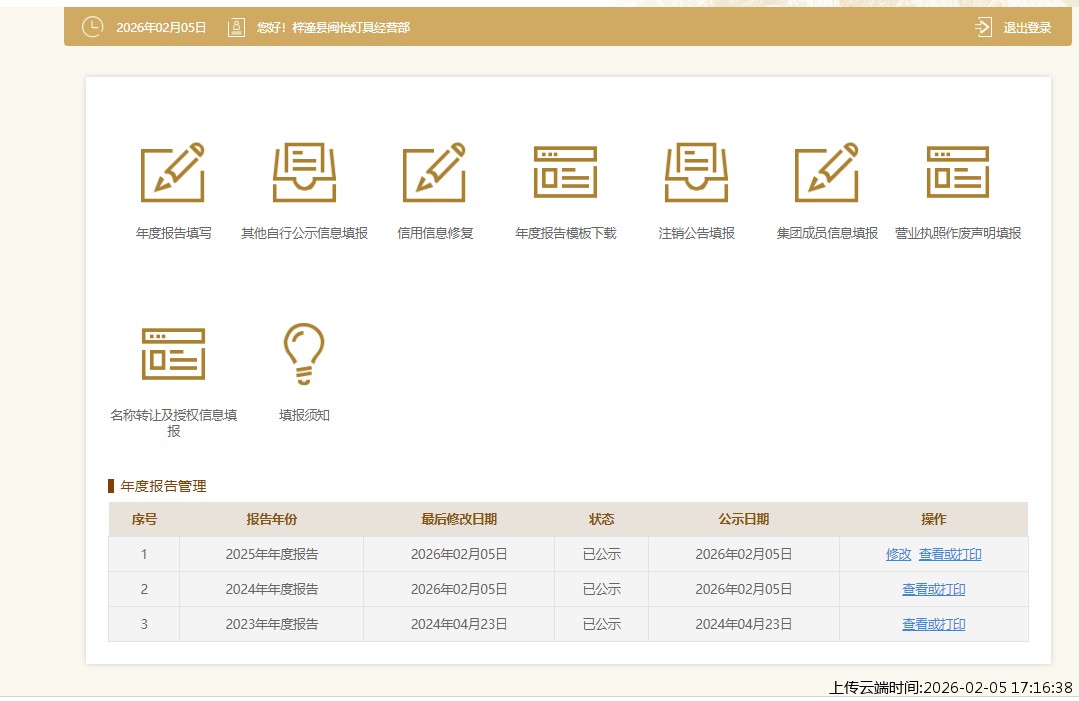
Task: Open the 注销公告填报 icon
Action: tap(696, 172)
